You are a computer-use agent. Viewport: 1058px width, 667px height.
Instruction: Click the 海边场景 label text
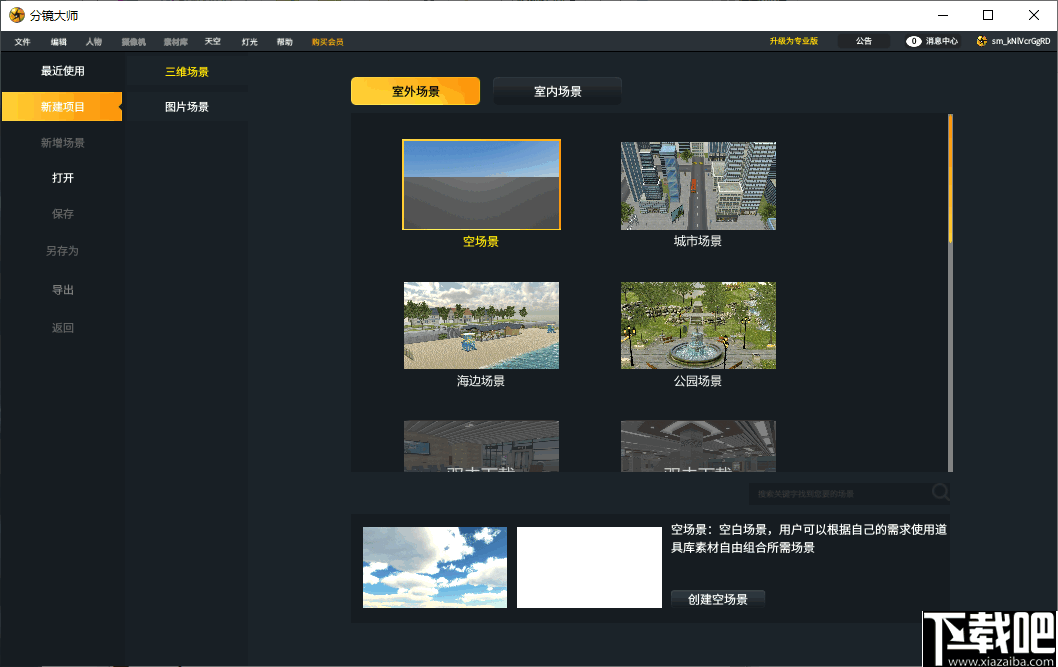[481, 381]
